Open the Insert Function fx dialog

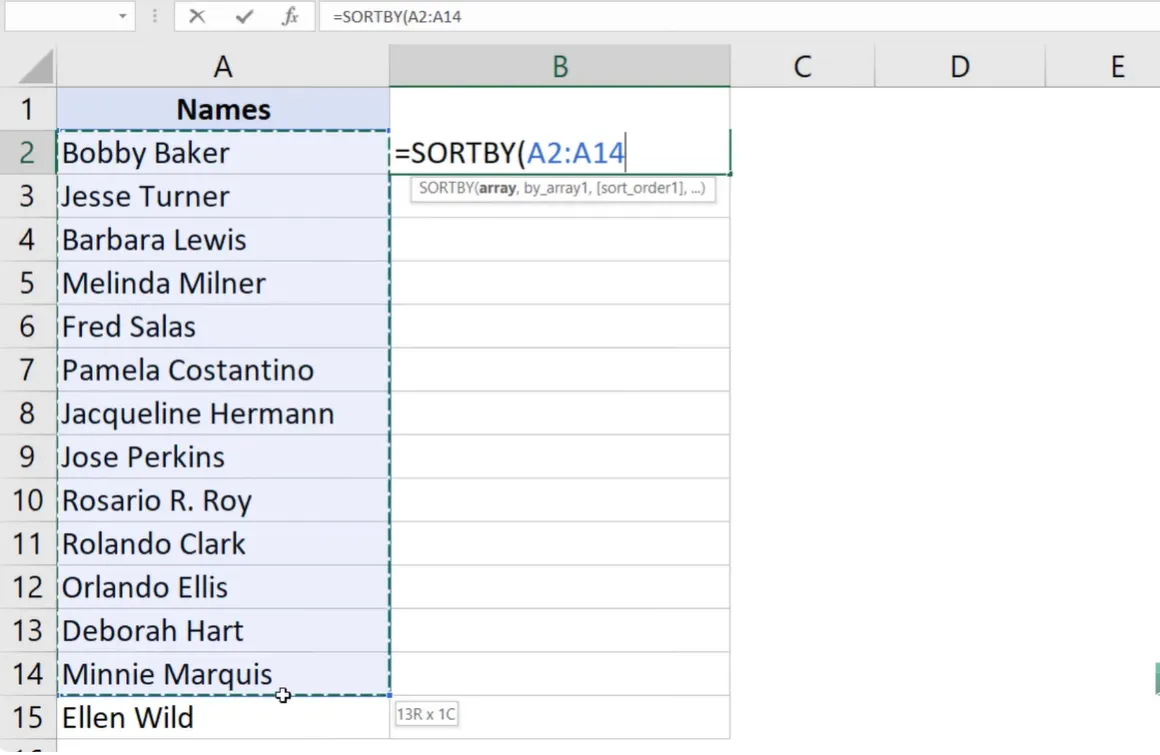pyautogui.click(x=290, y=17)
